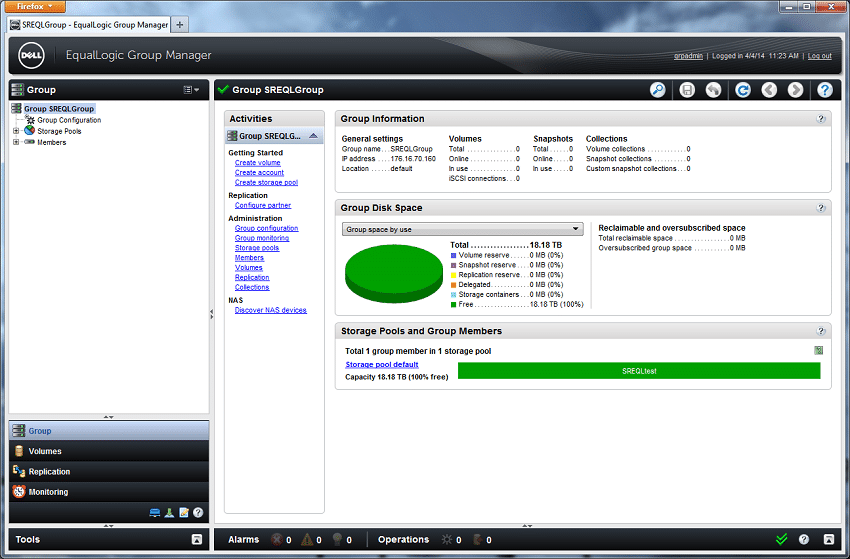The width and height of the screenshot is (850, 559).
Task: Click the grpadmin user link
Action: coord(688,56)
